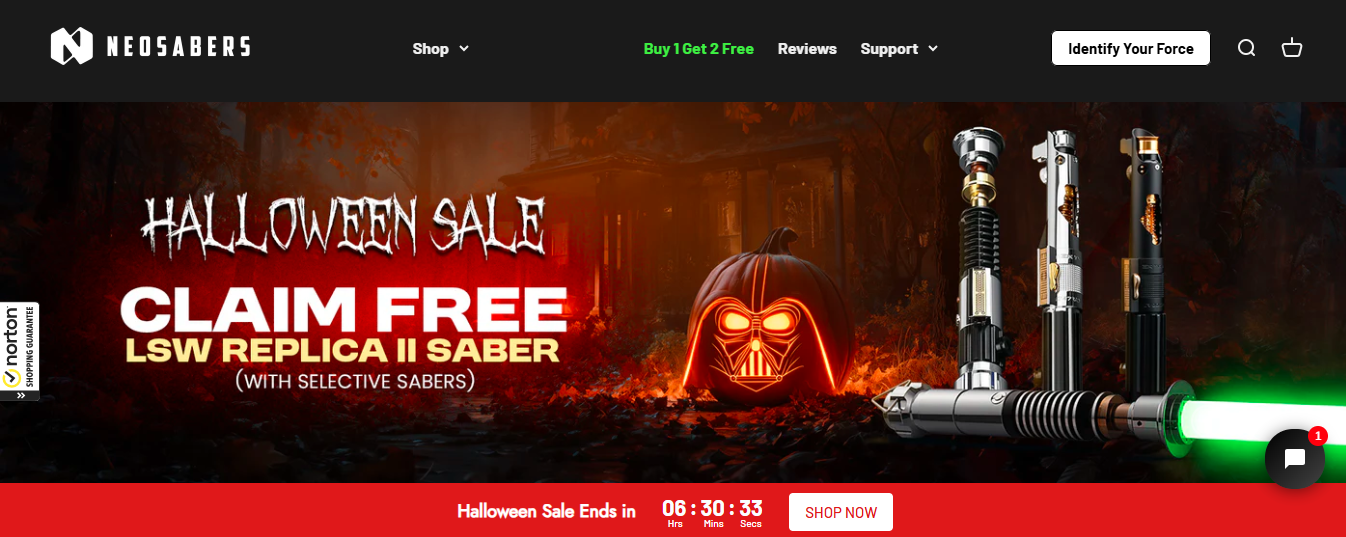Expand the Norton badge arrows
Image resolution: width=1346 pixels, height=537 pixels.
20,395
